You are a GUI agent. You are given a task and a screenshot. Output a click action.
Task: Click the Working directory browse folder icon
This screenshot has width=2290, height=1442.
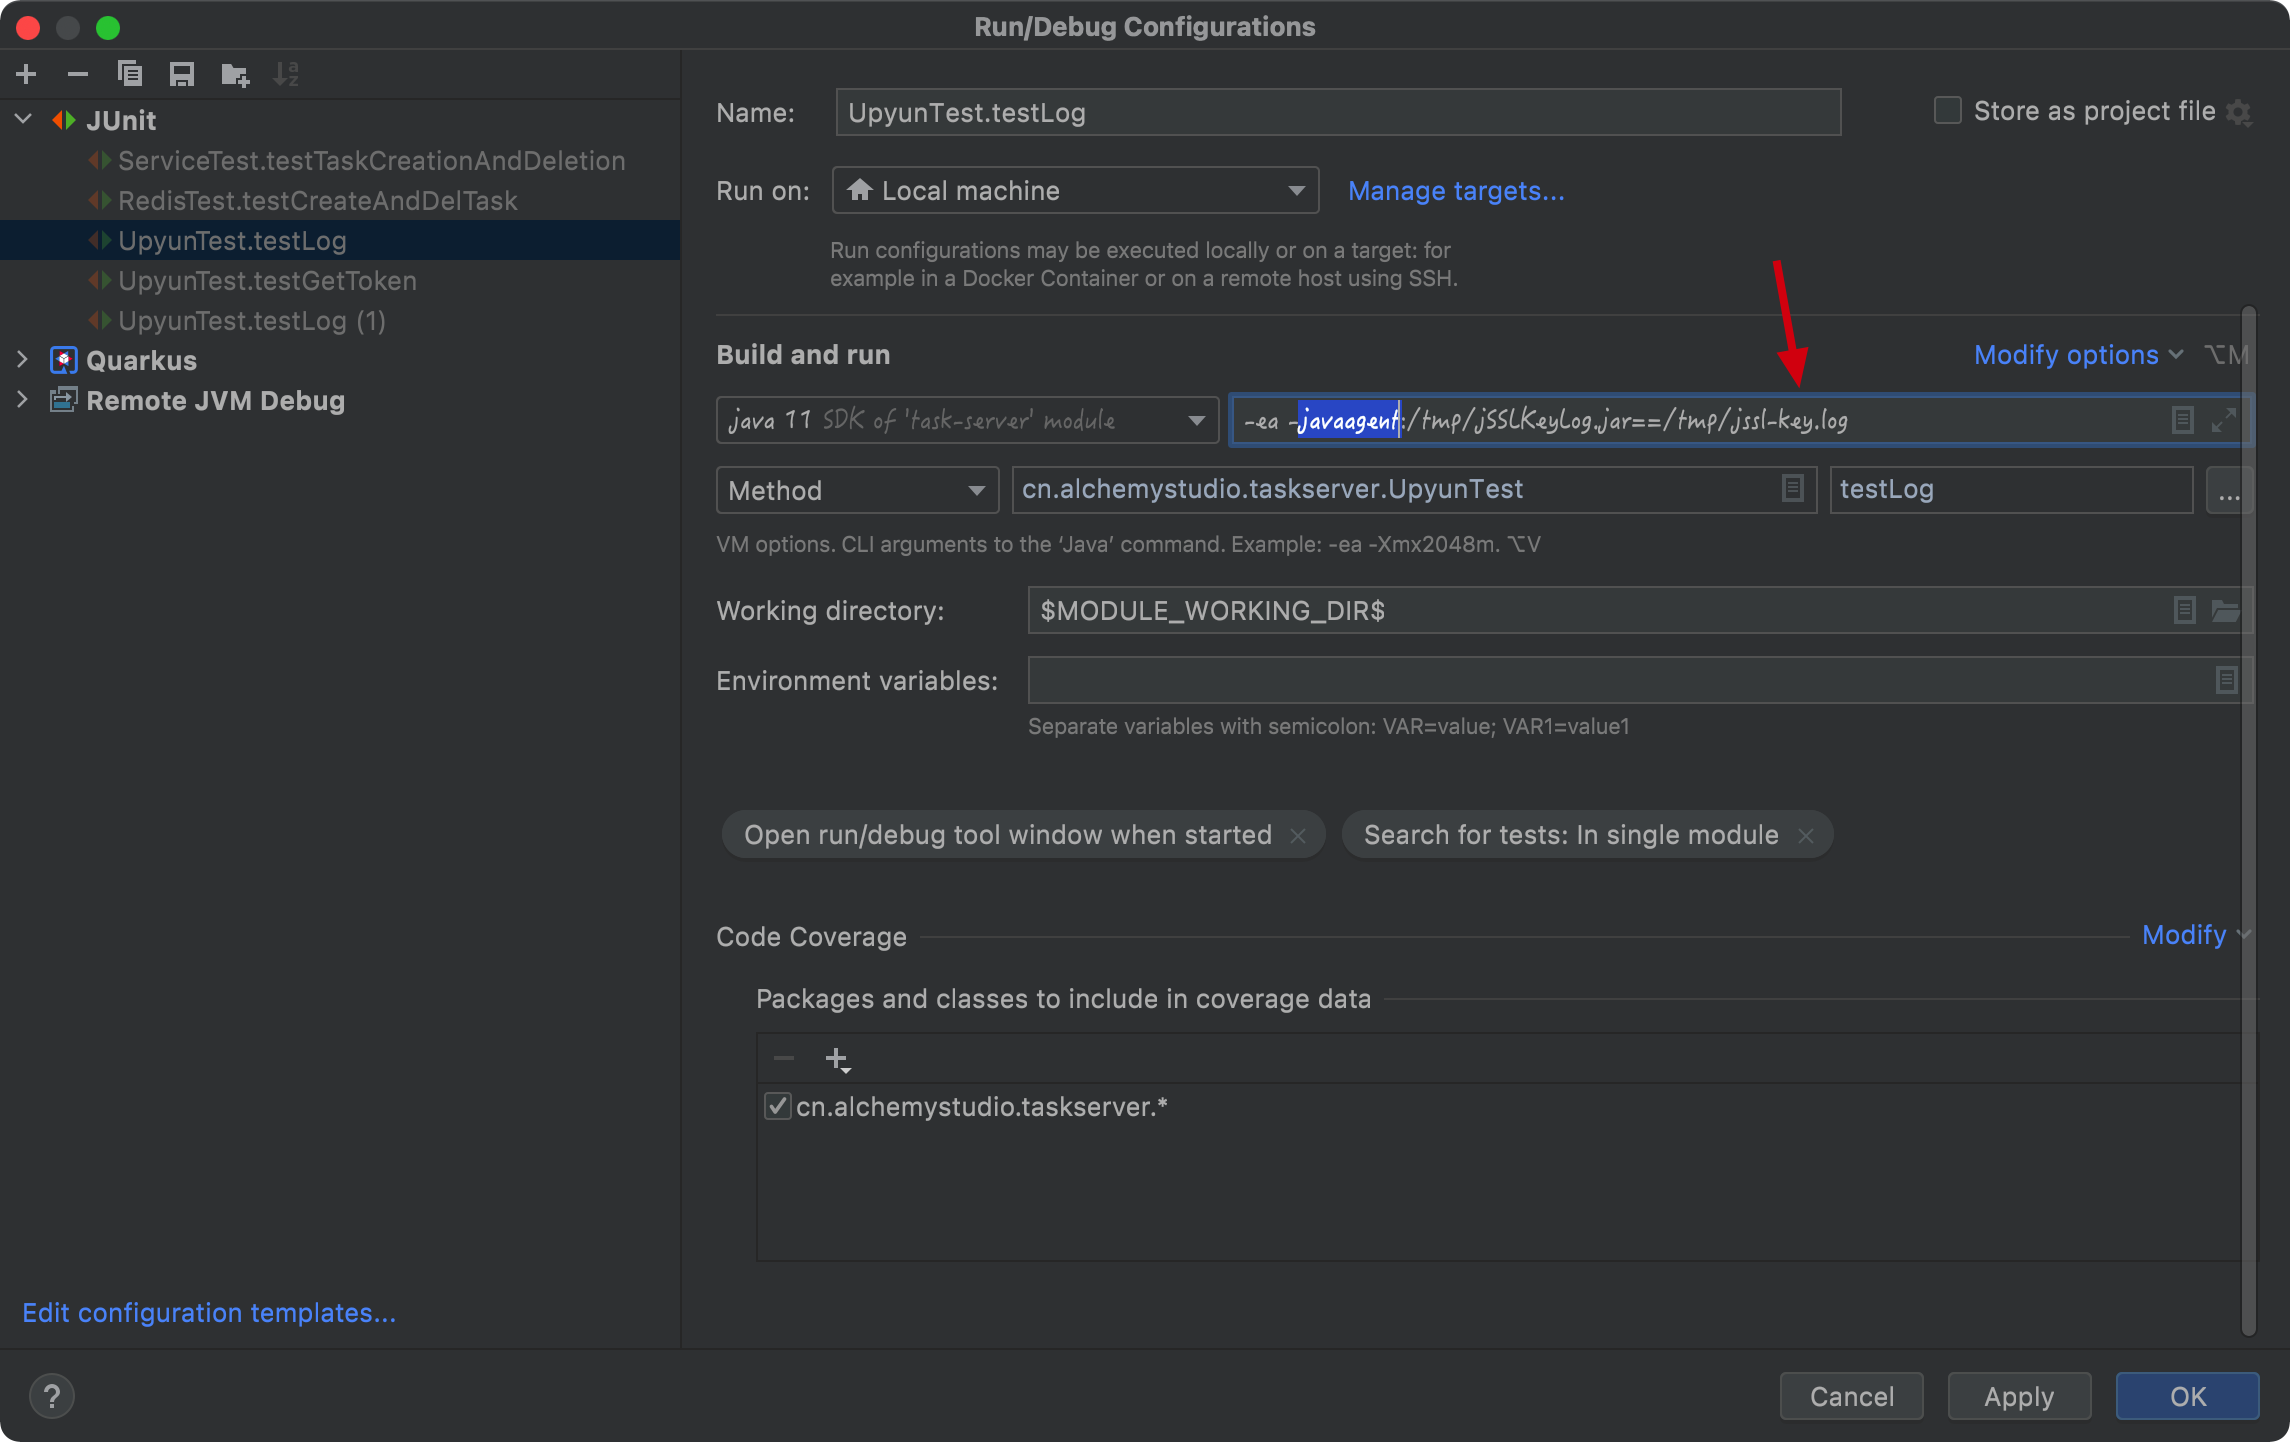2226,610
